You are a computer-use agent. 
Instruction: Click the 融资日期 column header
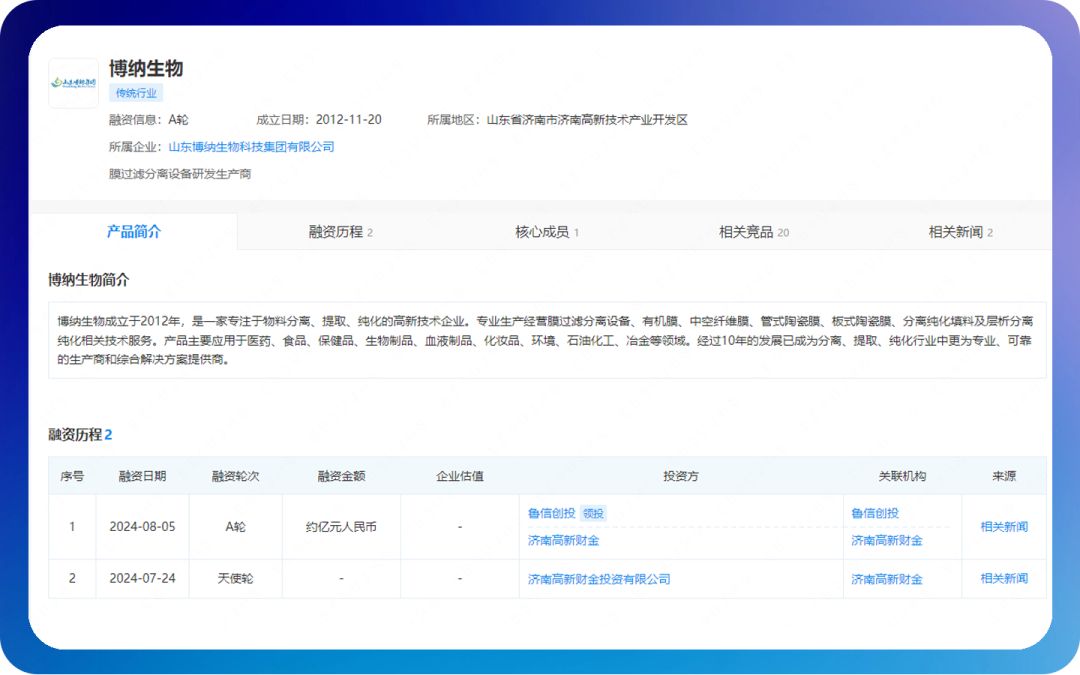pyautogui.click(x=143, y=476)
